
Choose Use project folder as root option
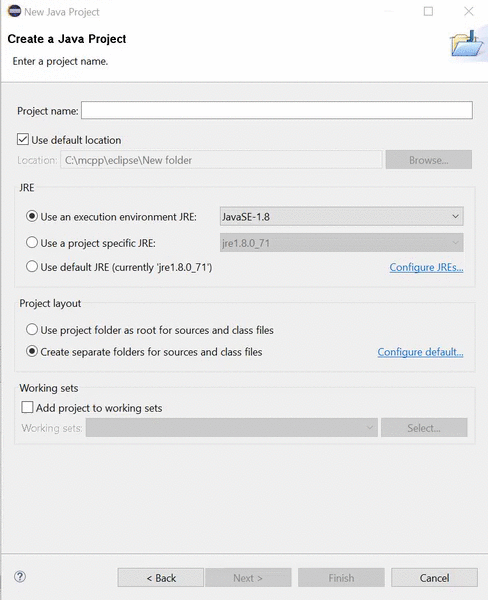click(x=32, y=329)
